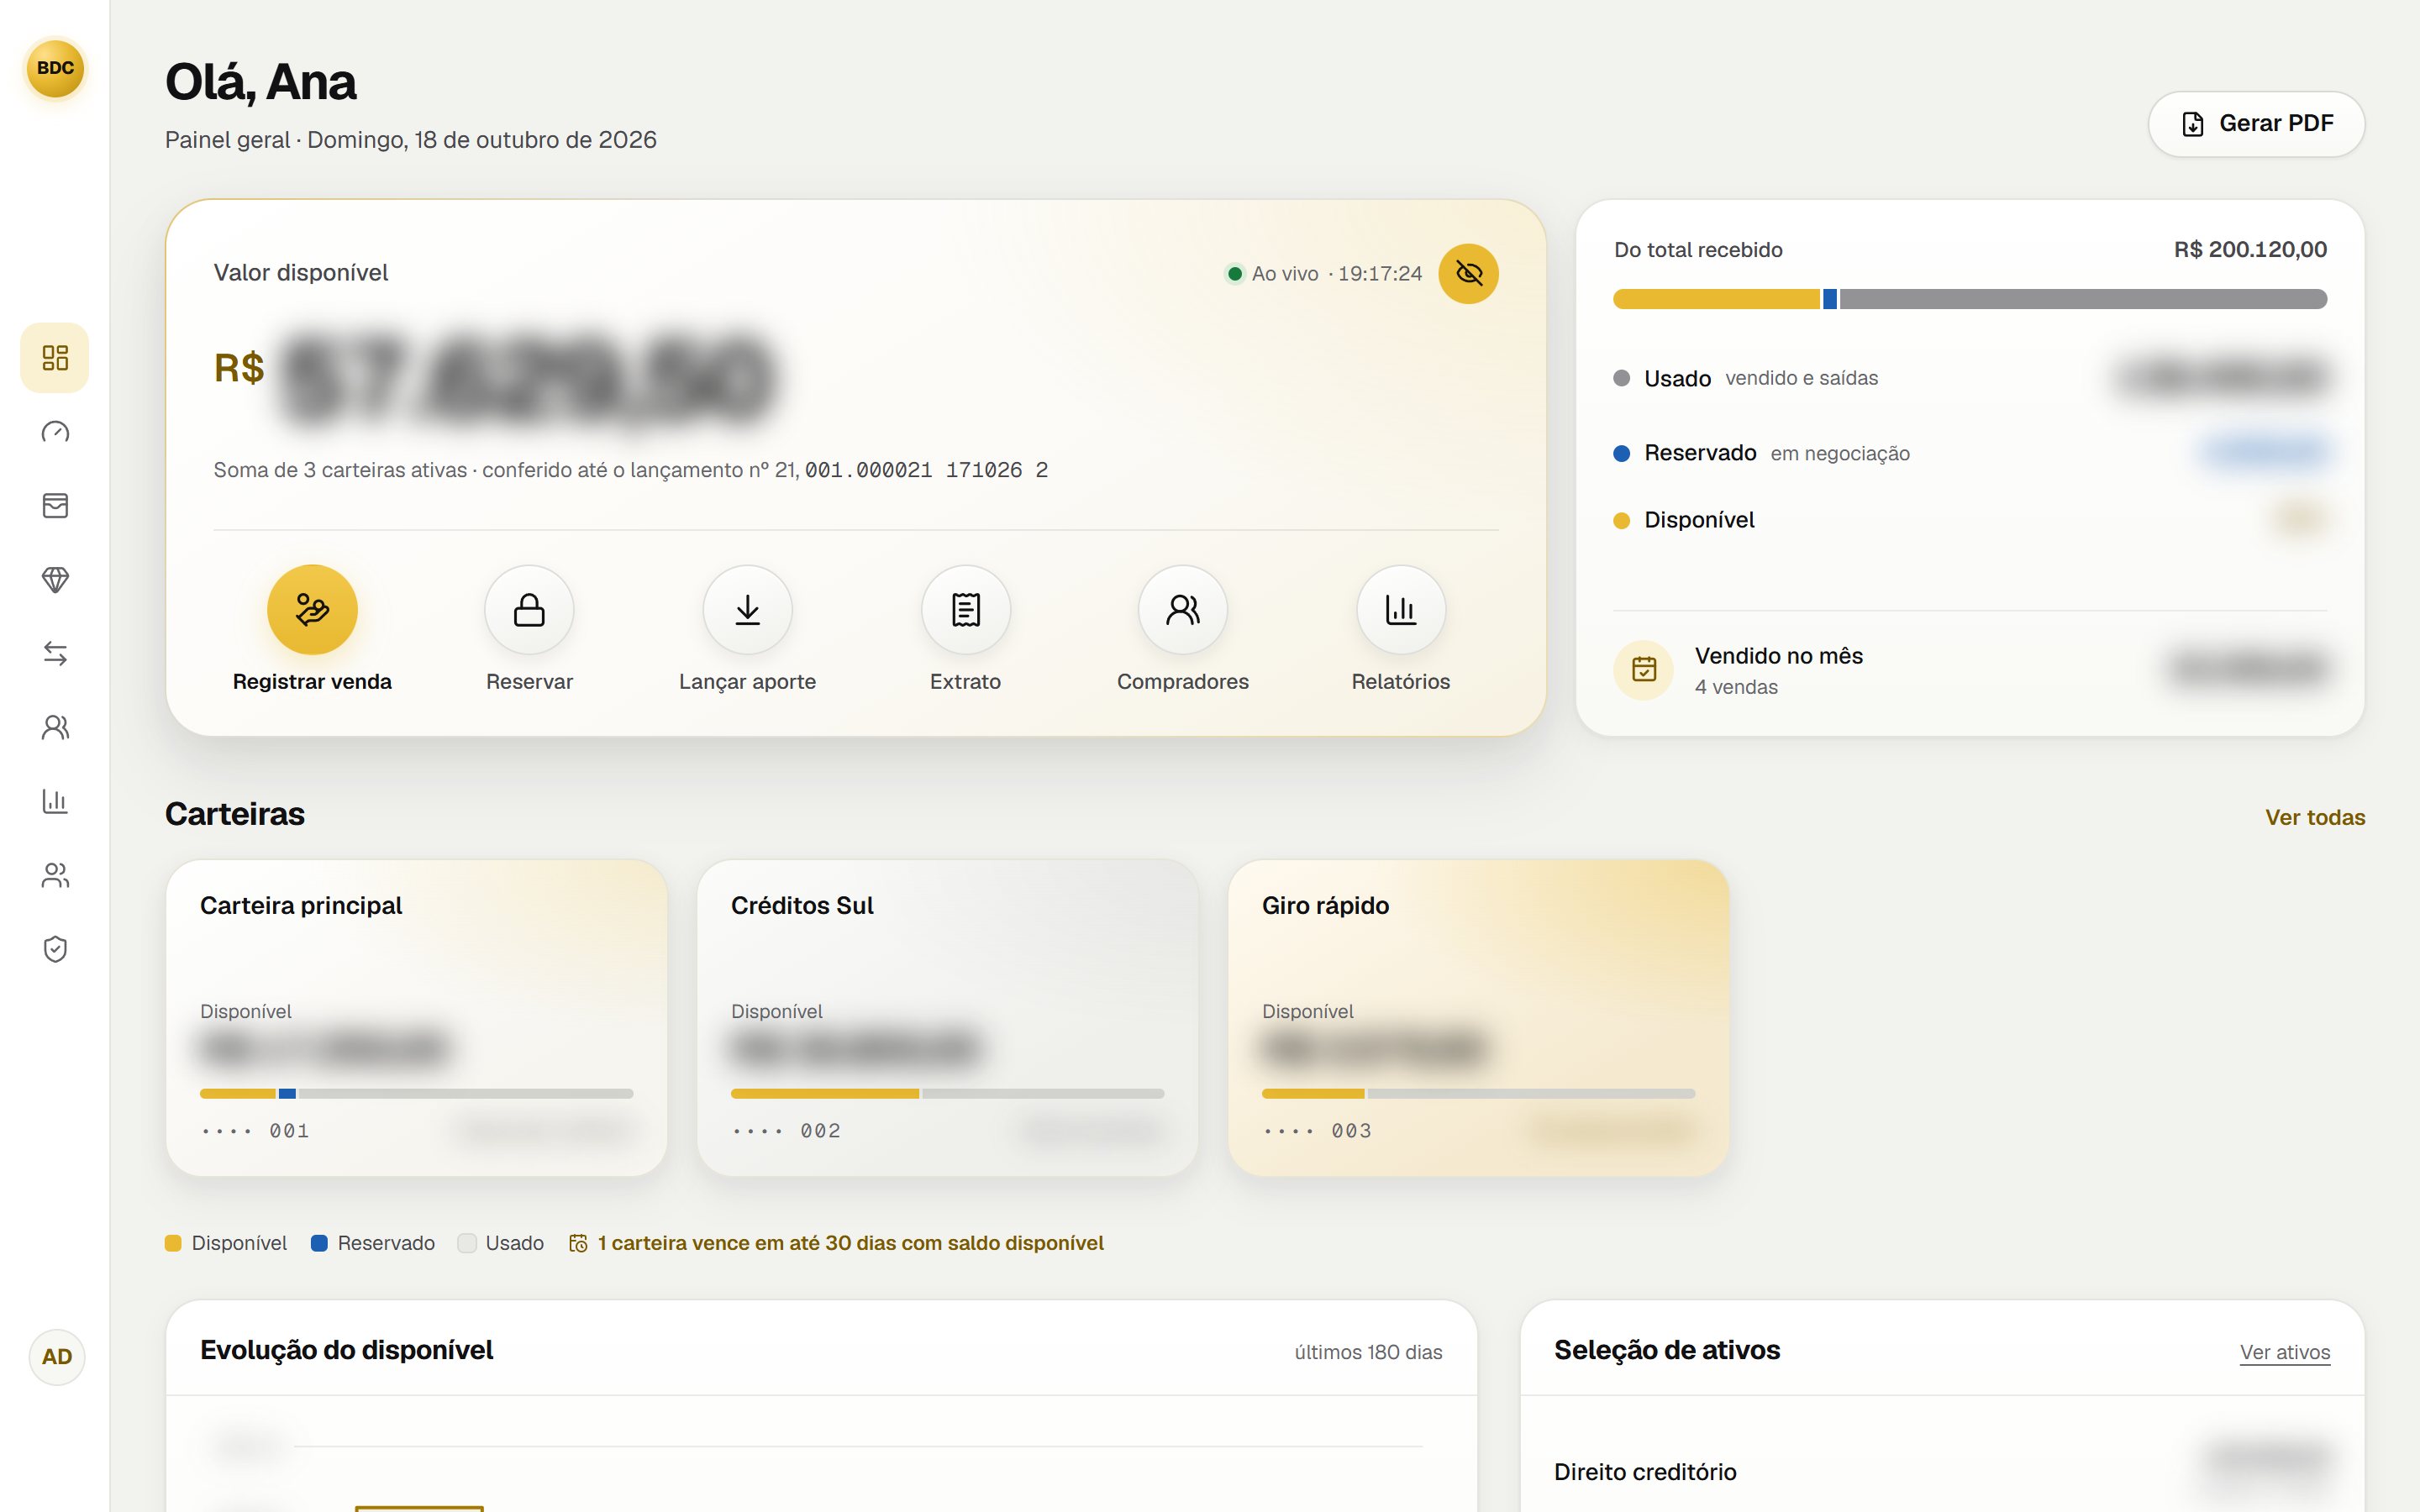Open the Ver ativos link

click(x=2285, y=1352)
